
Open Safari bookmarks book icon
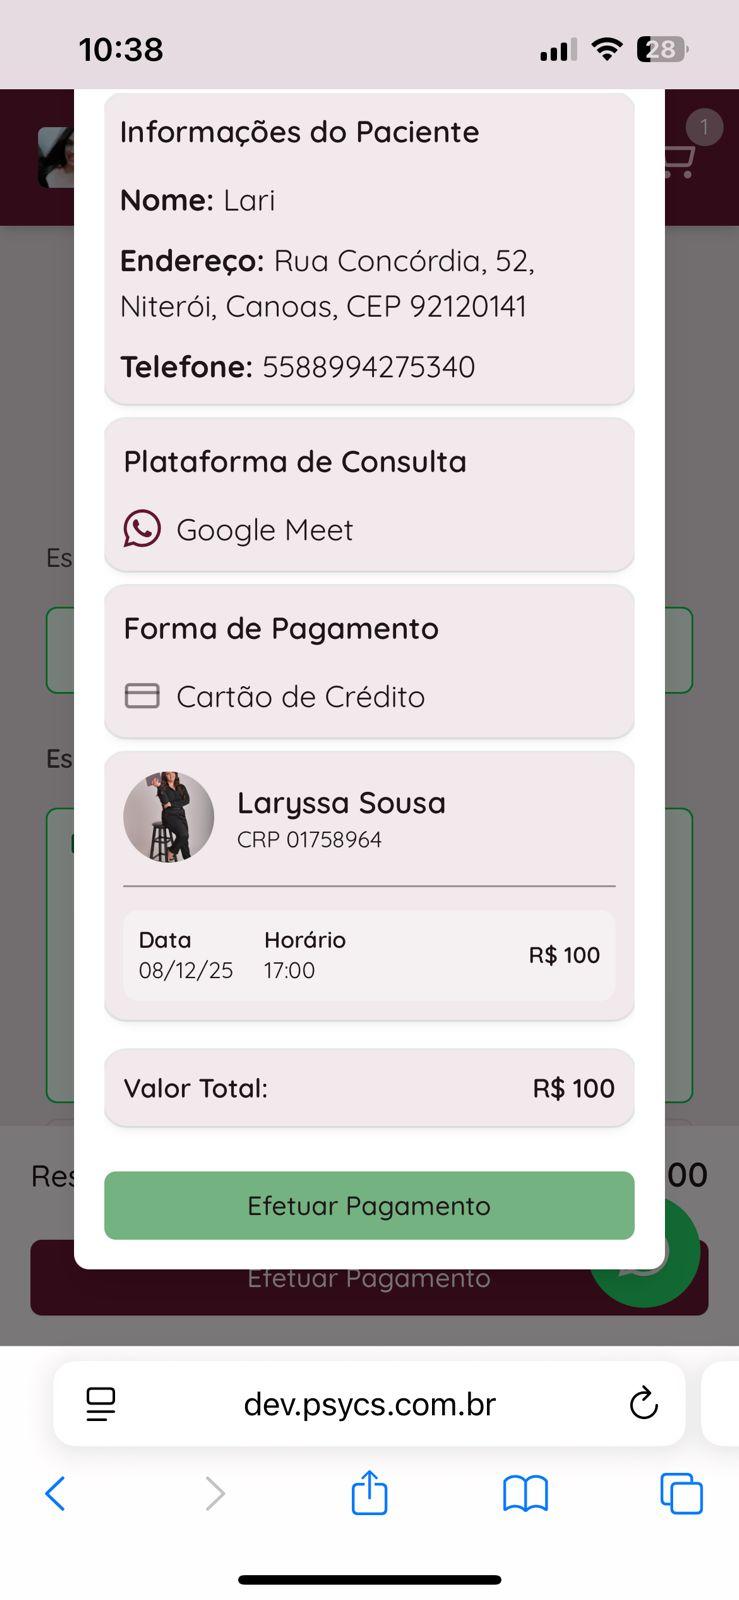525,1494
